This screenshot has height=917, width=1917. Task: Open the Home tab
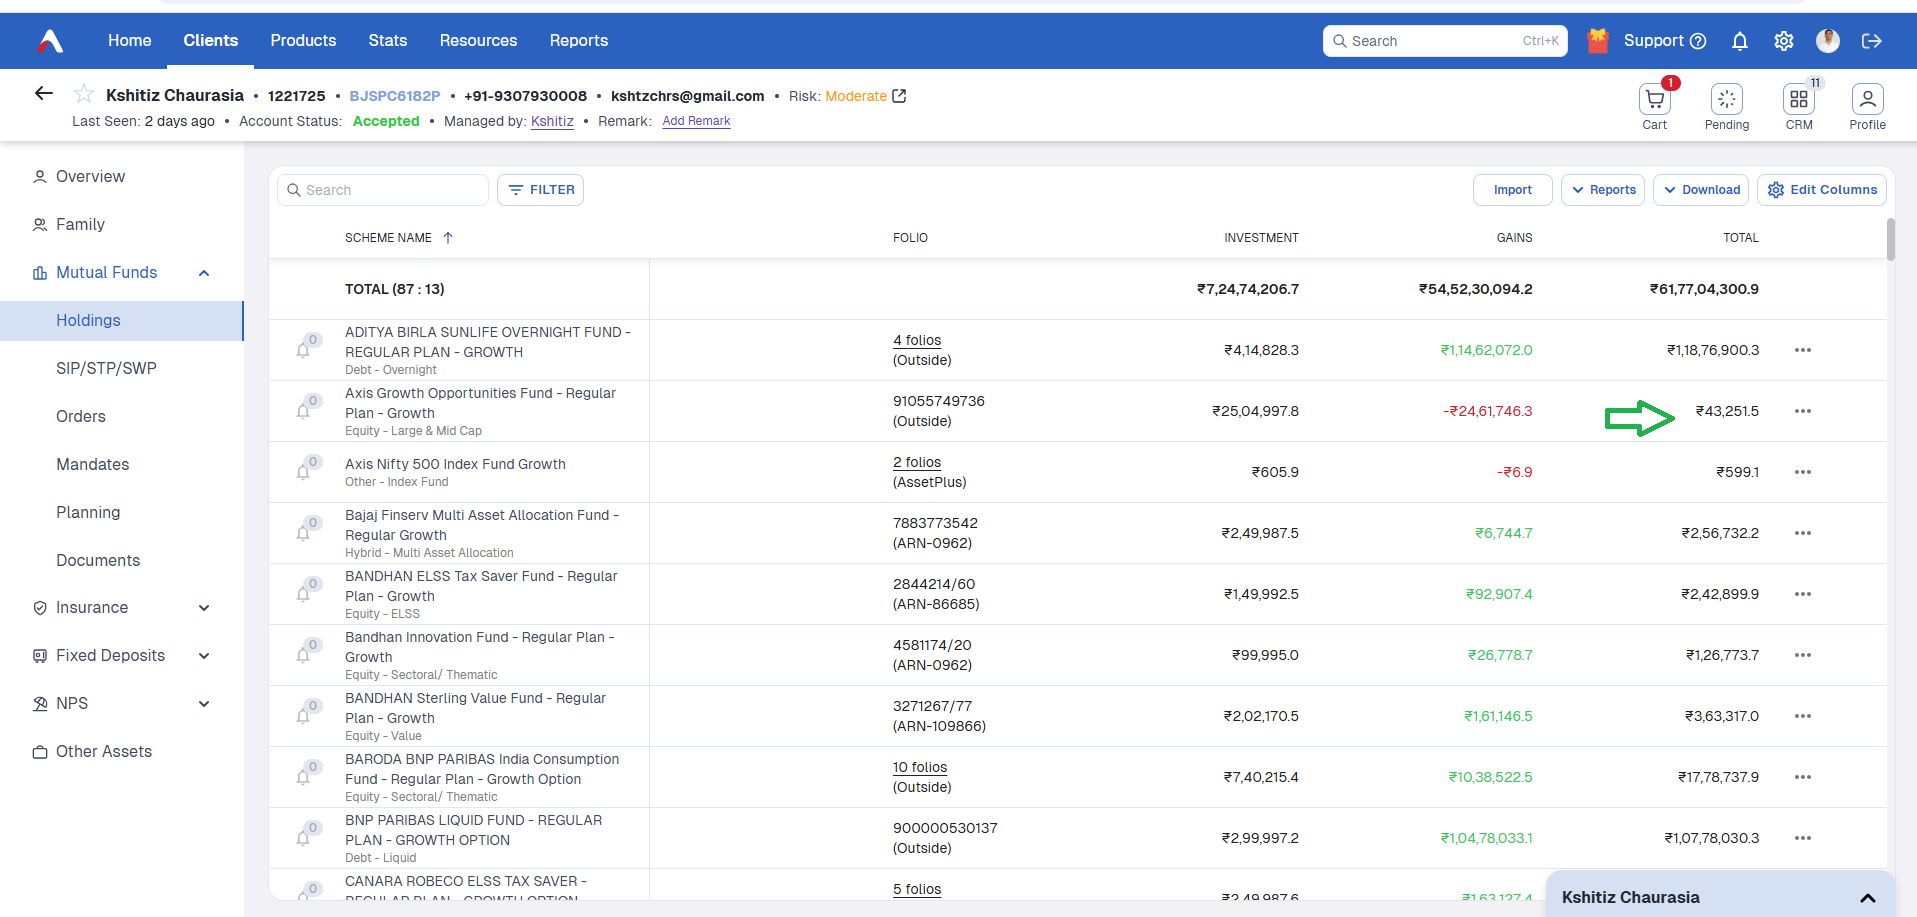coord(130,41)
